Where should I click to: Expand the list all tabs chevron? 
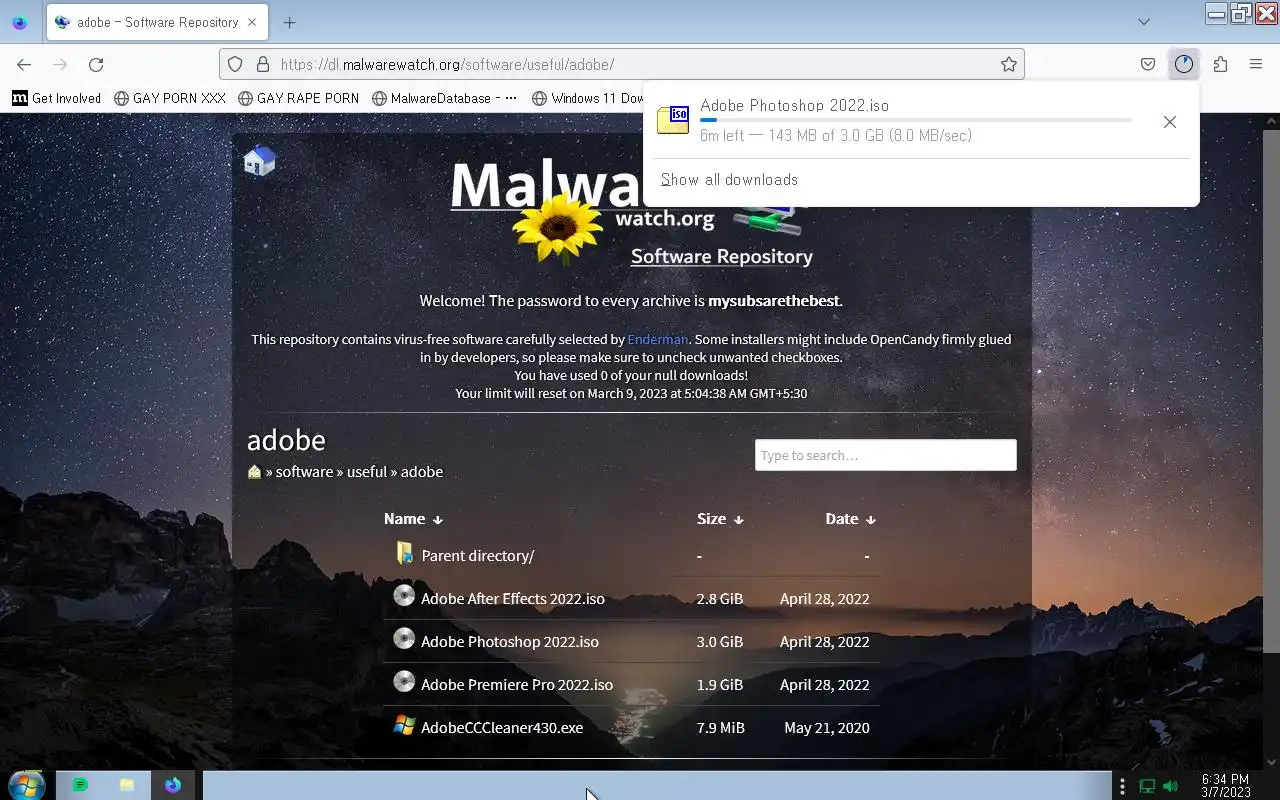[1144, 22]
